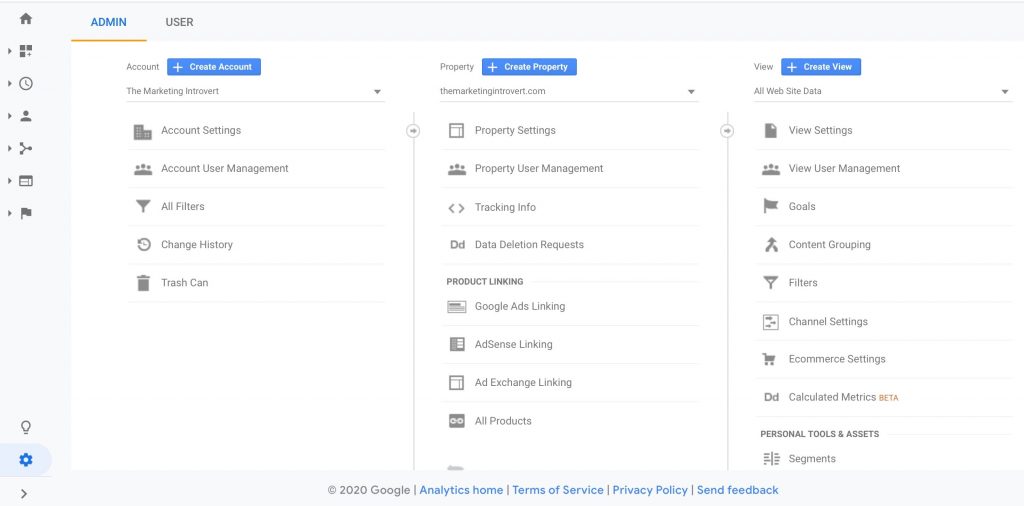Image resolution: width=1024 pixels, height=506 pixels.
Task: Click the All Filters funnel icon
Action: (x=142, y=206)
